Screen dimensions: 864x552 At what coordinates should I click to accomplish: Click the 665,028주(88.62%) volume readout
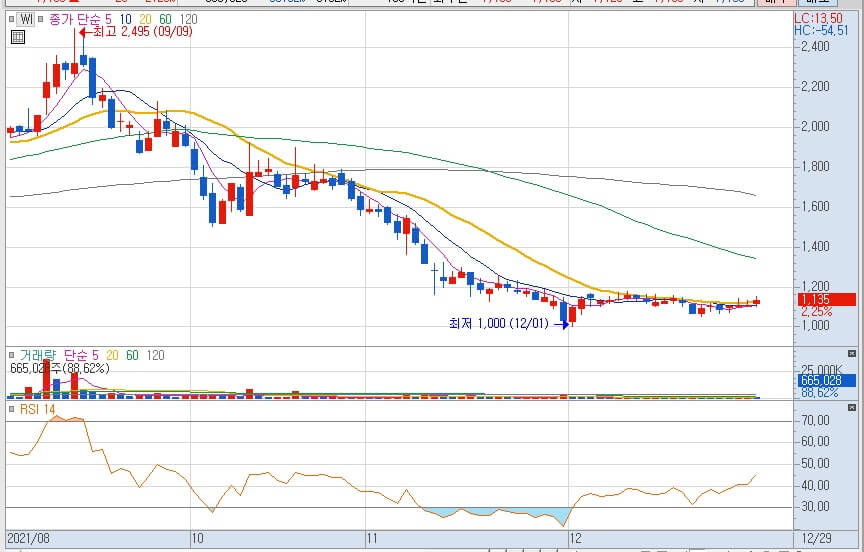tap(60, 368)
